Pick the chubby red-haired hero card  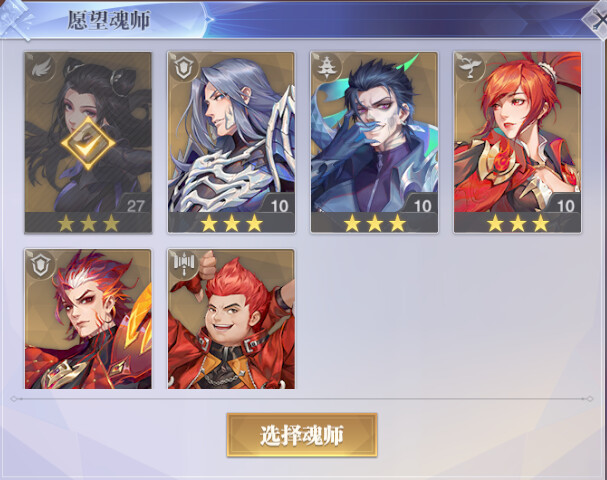click(231, 319)
